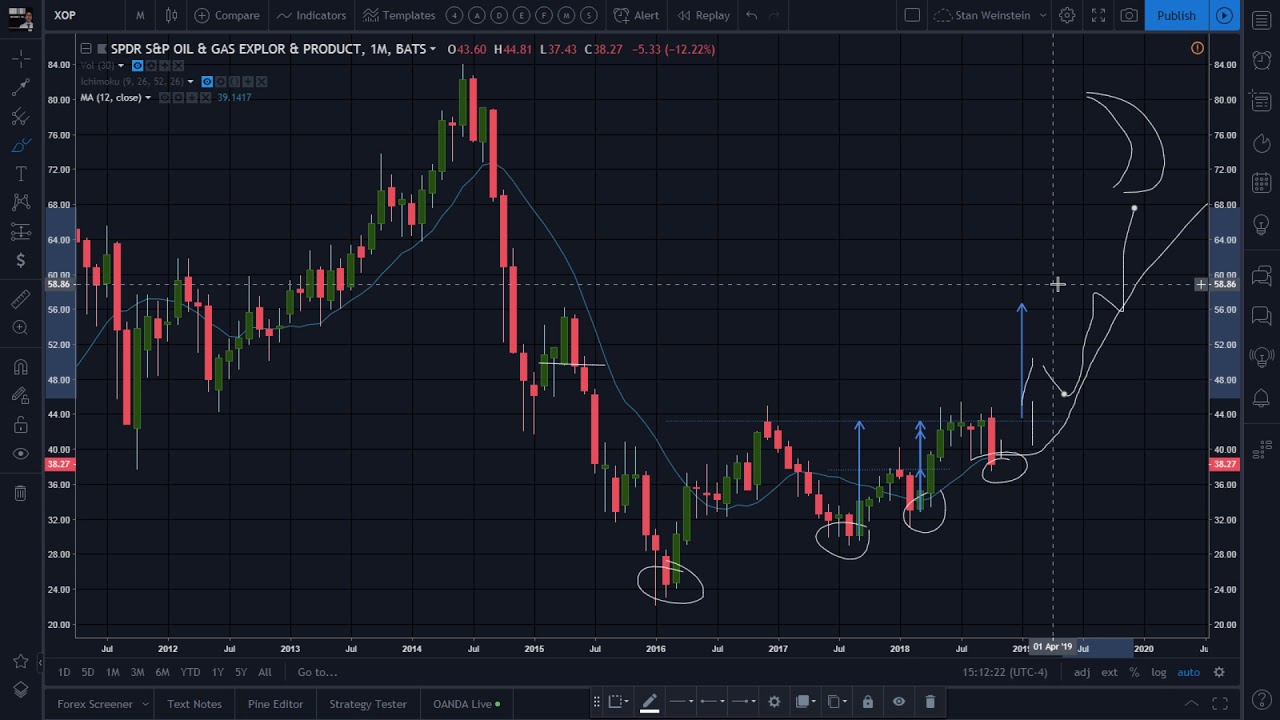1280x720 pixels.
Task: Remove drawings with left sidebar trash icon
Action: coord(20,492)
